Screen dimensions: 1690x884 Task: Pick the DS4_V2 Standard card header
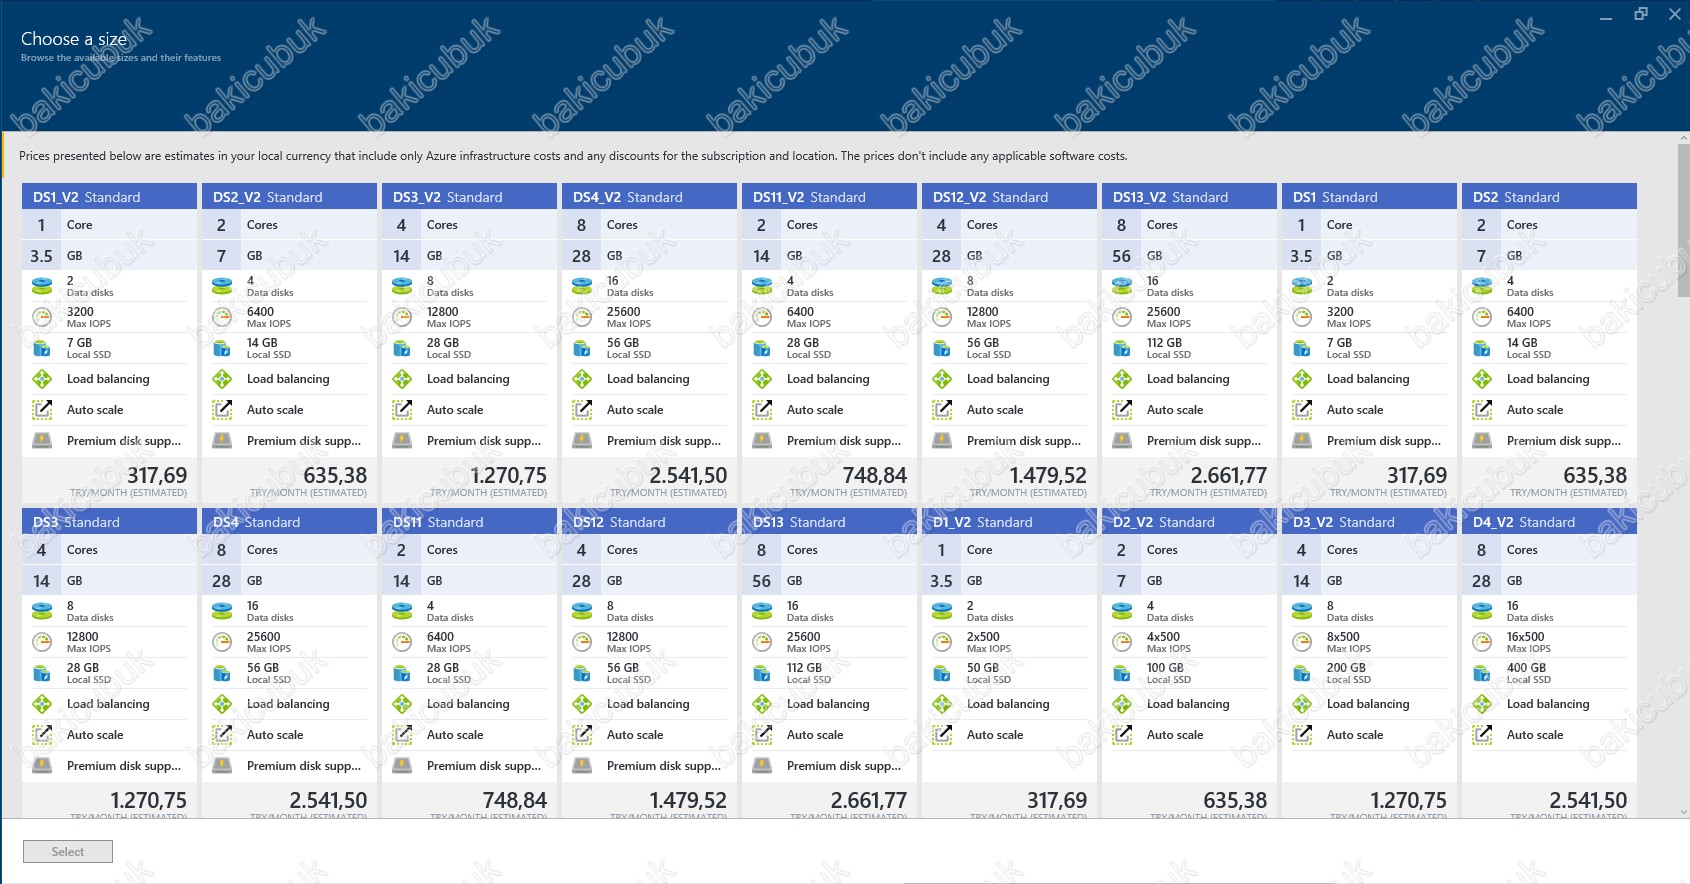click(x=650, y=197)
